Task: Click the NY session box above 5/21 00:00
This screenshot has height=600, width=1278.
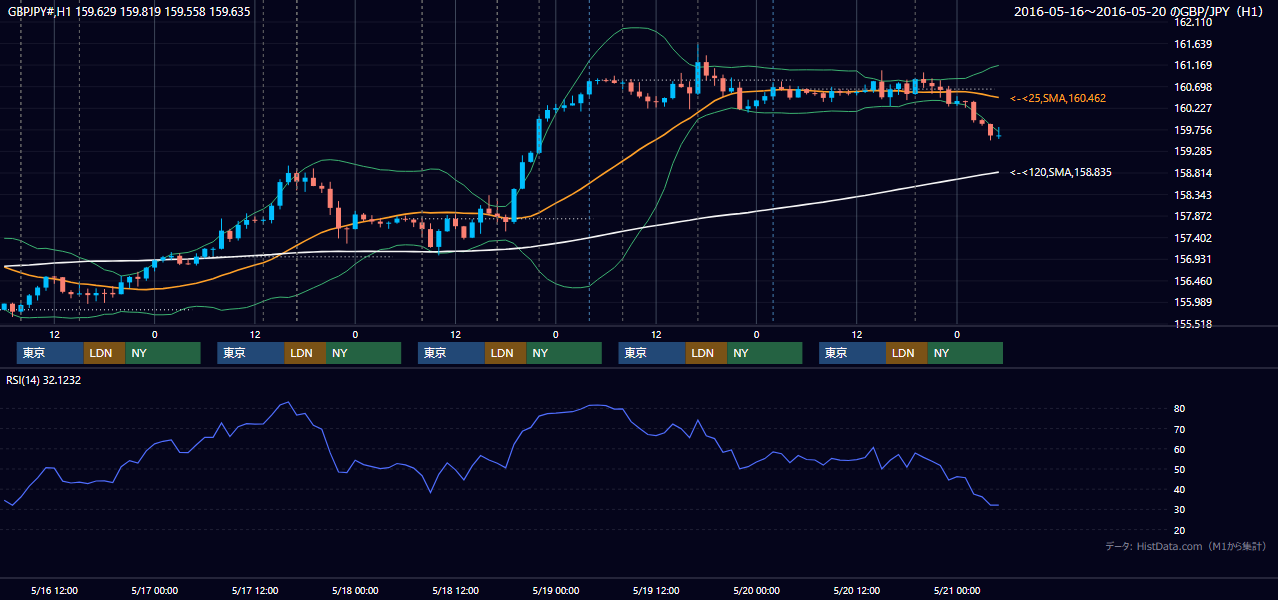Action: (x=964, y=353)
